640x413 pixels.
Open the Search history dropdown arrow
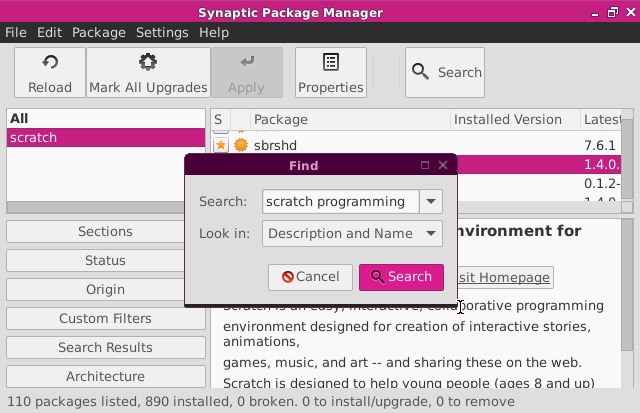tap(431, 201)
